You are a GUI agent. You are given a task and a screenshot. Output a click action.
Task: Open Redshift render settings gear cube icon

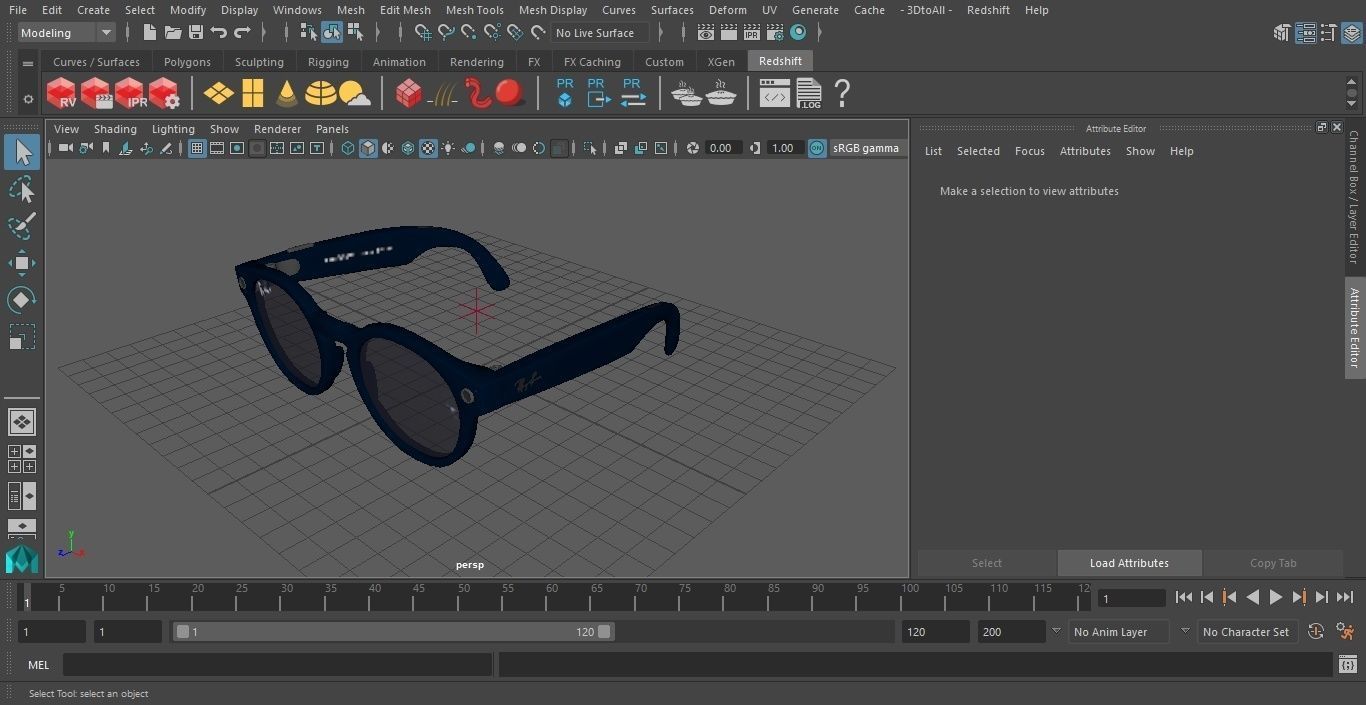coord(164,94)
